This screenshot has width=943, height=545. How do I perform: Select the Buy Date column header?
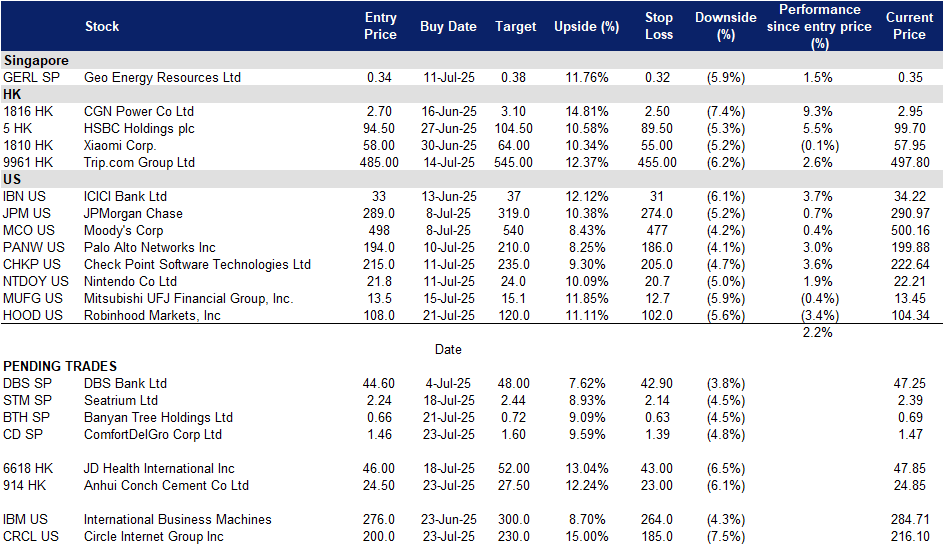coord(448,26)
